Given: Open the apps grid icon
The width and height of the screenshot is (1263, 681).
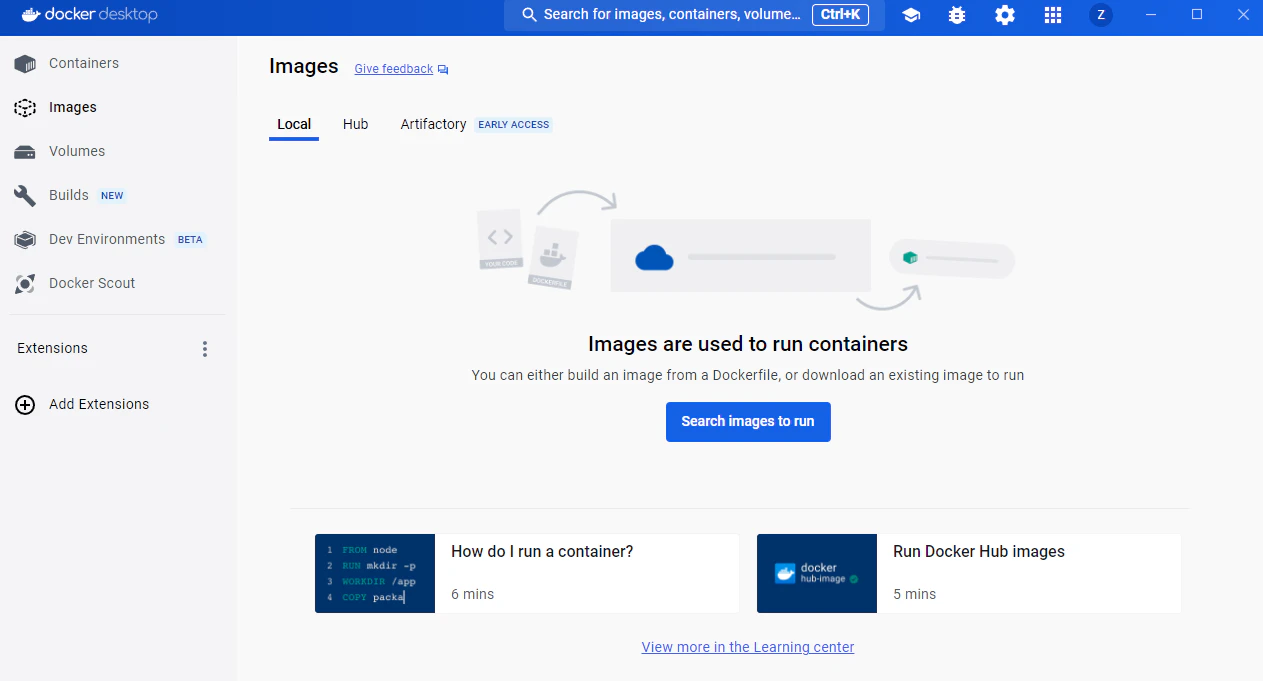Looking at the screenshot, I should pos(1052,15).
